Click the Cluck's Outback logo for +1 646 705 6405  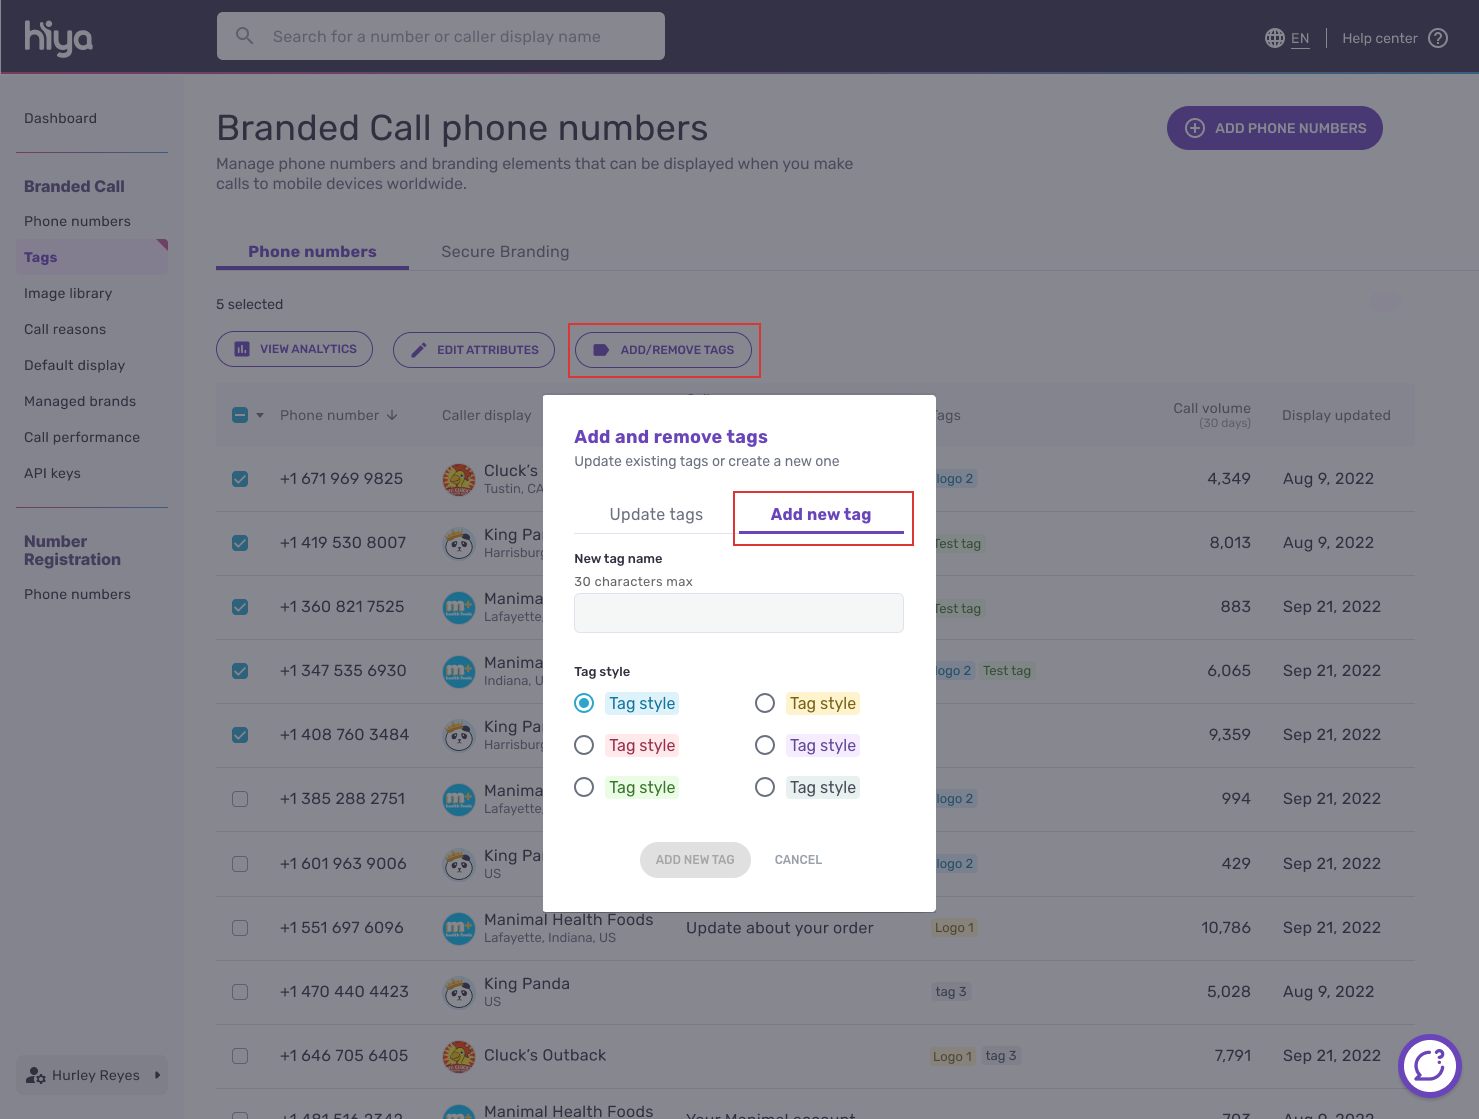[459, 1056]
